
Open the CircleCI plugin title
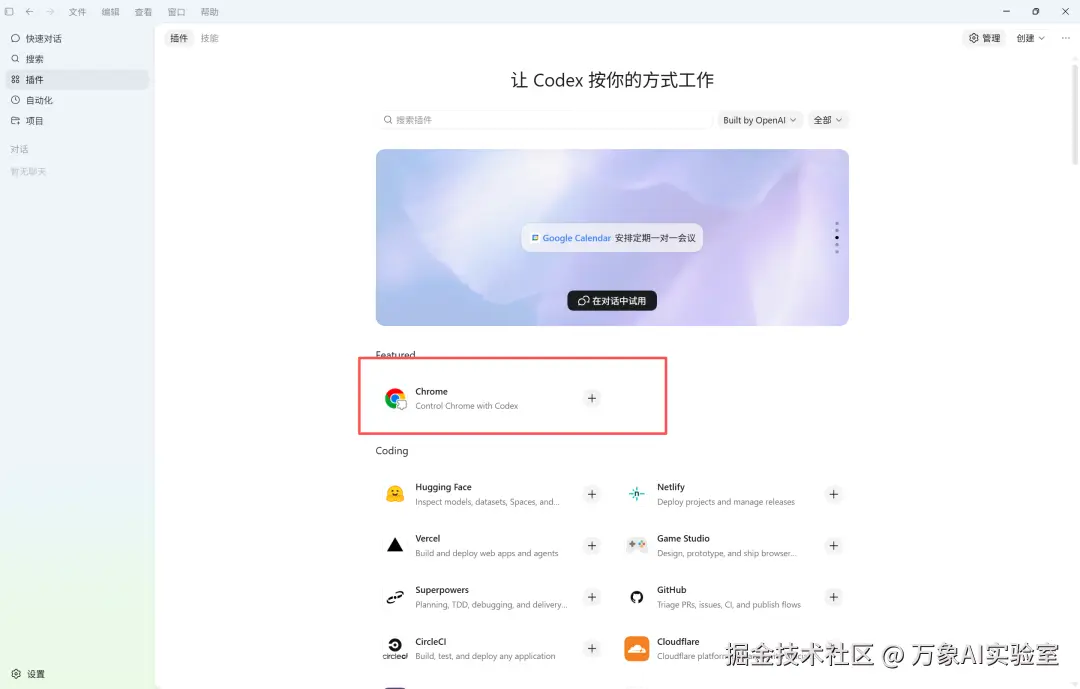[x=430, y=641]
